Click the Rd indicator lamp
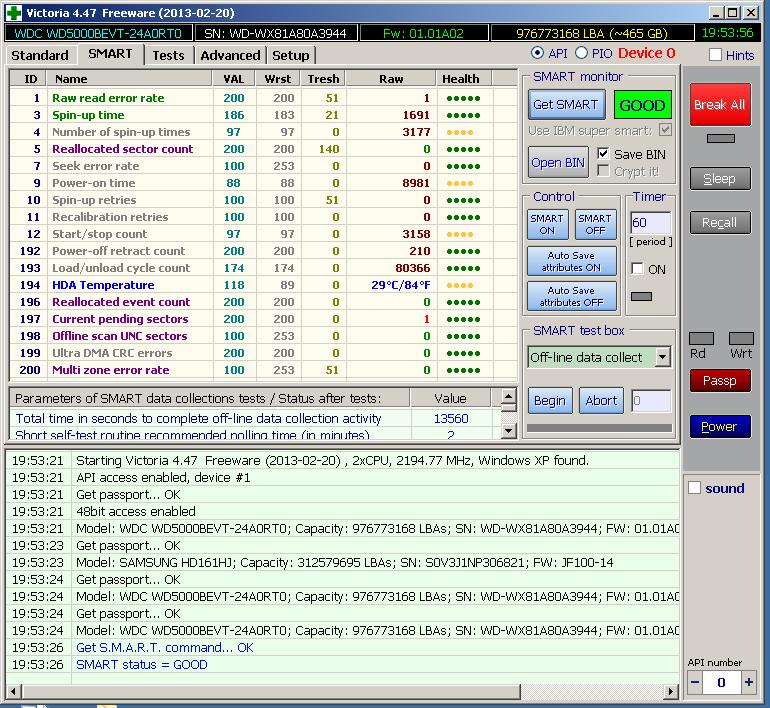Viewport: 770px width, 708px height. (x=701, y=338)
